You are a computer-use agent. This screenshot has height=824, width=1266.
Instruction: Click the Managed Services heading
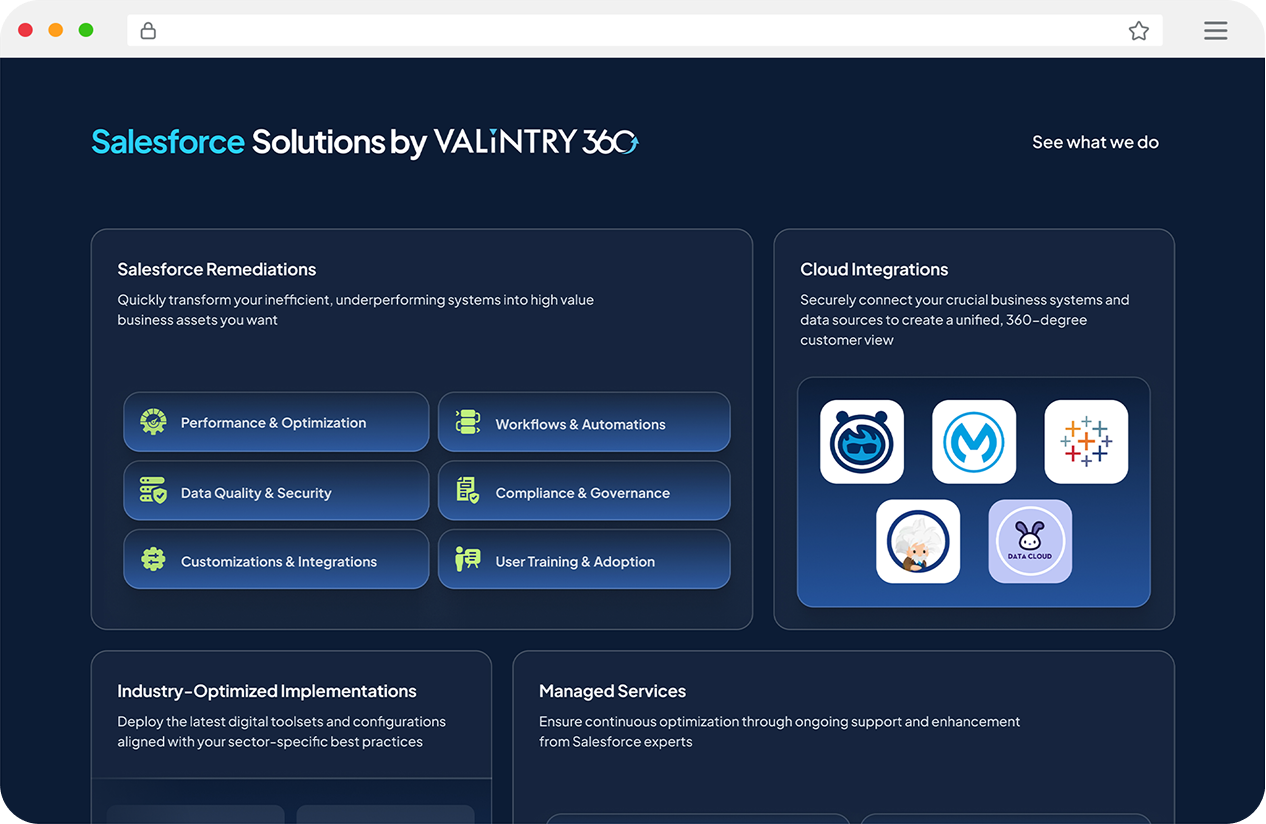(612, 691)
